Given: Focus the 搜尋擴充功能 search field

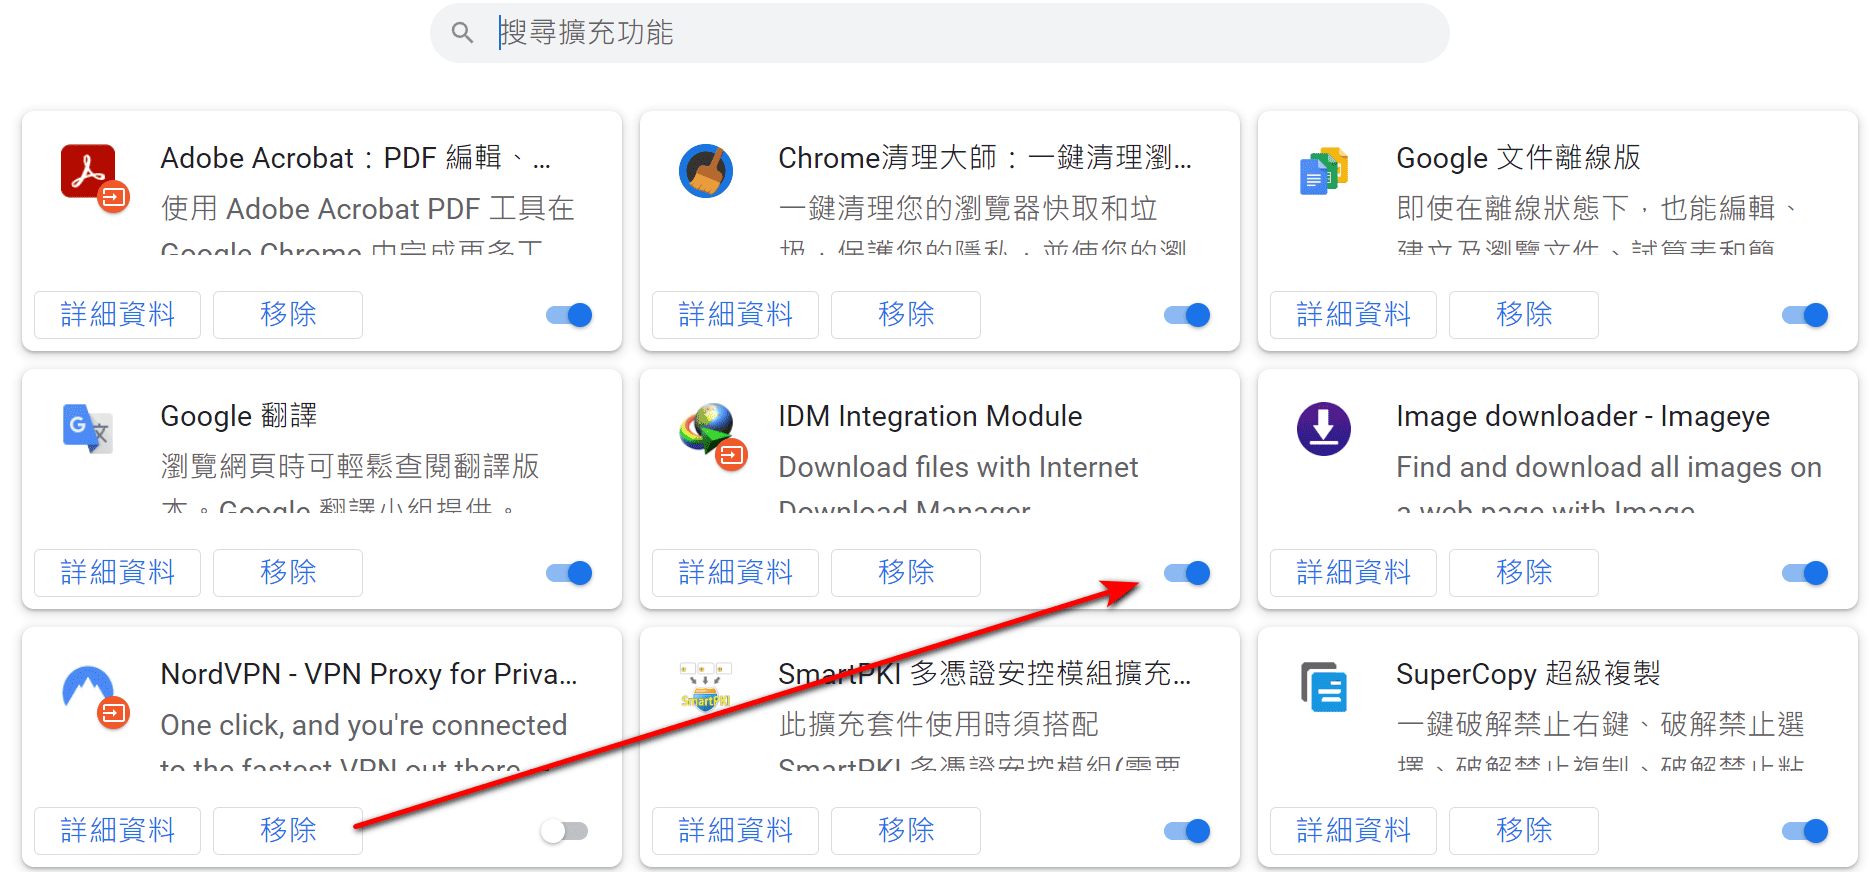Looking at the screenshot, I should click(940, 33).
